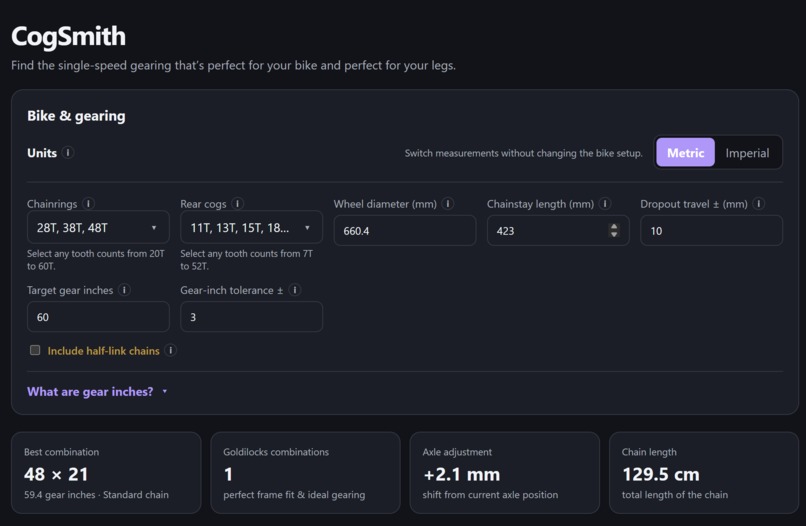Image resolution: width=806 pixels, height=526 pixels.
Task: Click '59.4 gear inches · Standard chain' text
Action: click(x=96, y=495)
